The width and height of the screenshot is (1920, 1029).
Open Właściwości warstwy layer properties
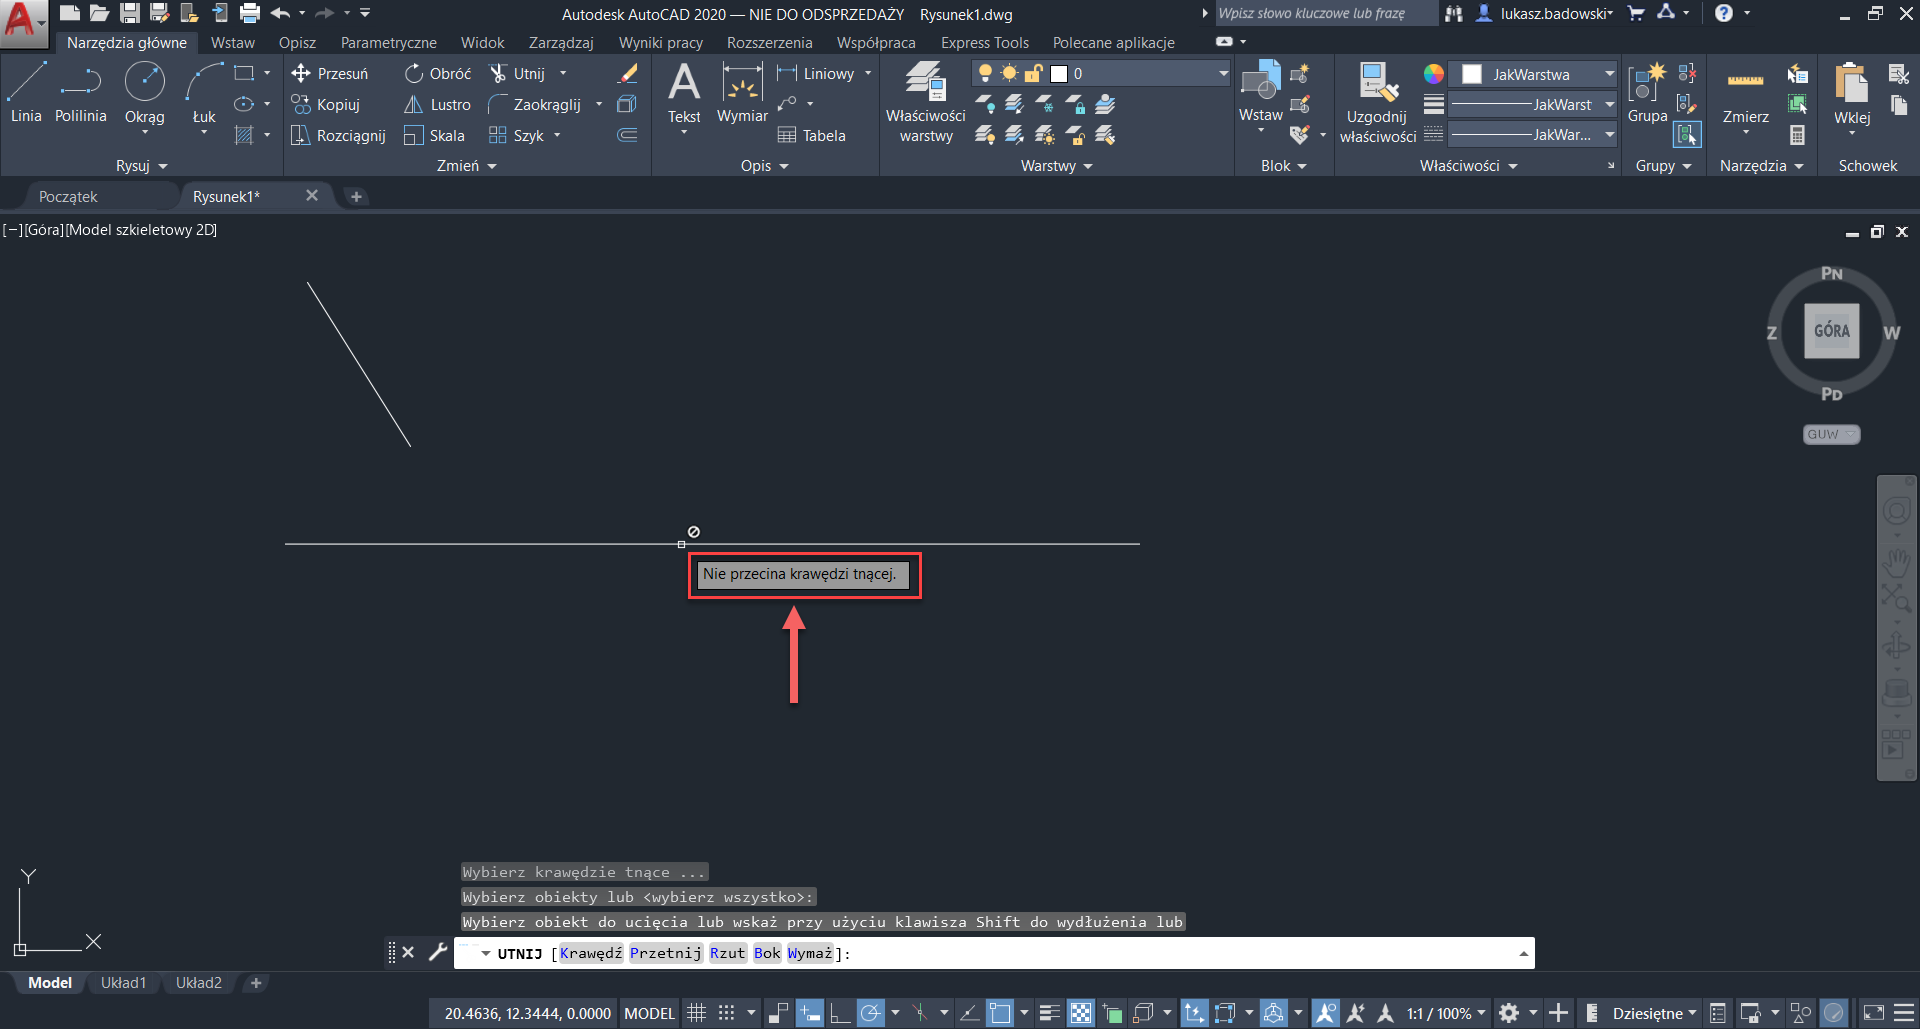pos(925,100)
